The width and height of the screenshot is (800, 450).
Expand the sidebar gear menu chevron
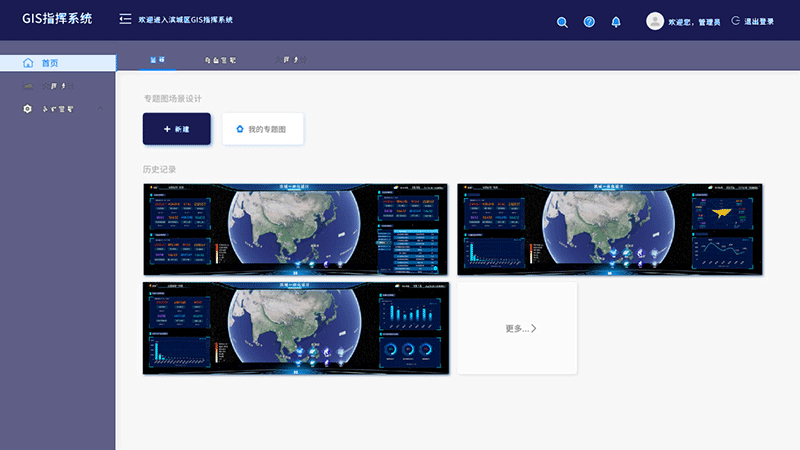(x=99, y=109)
